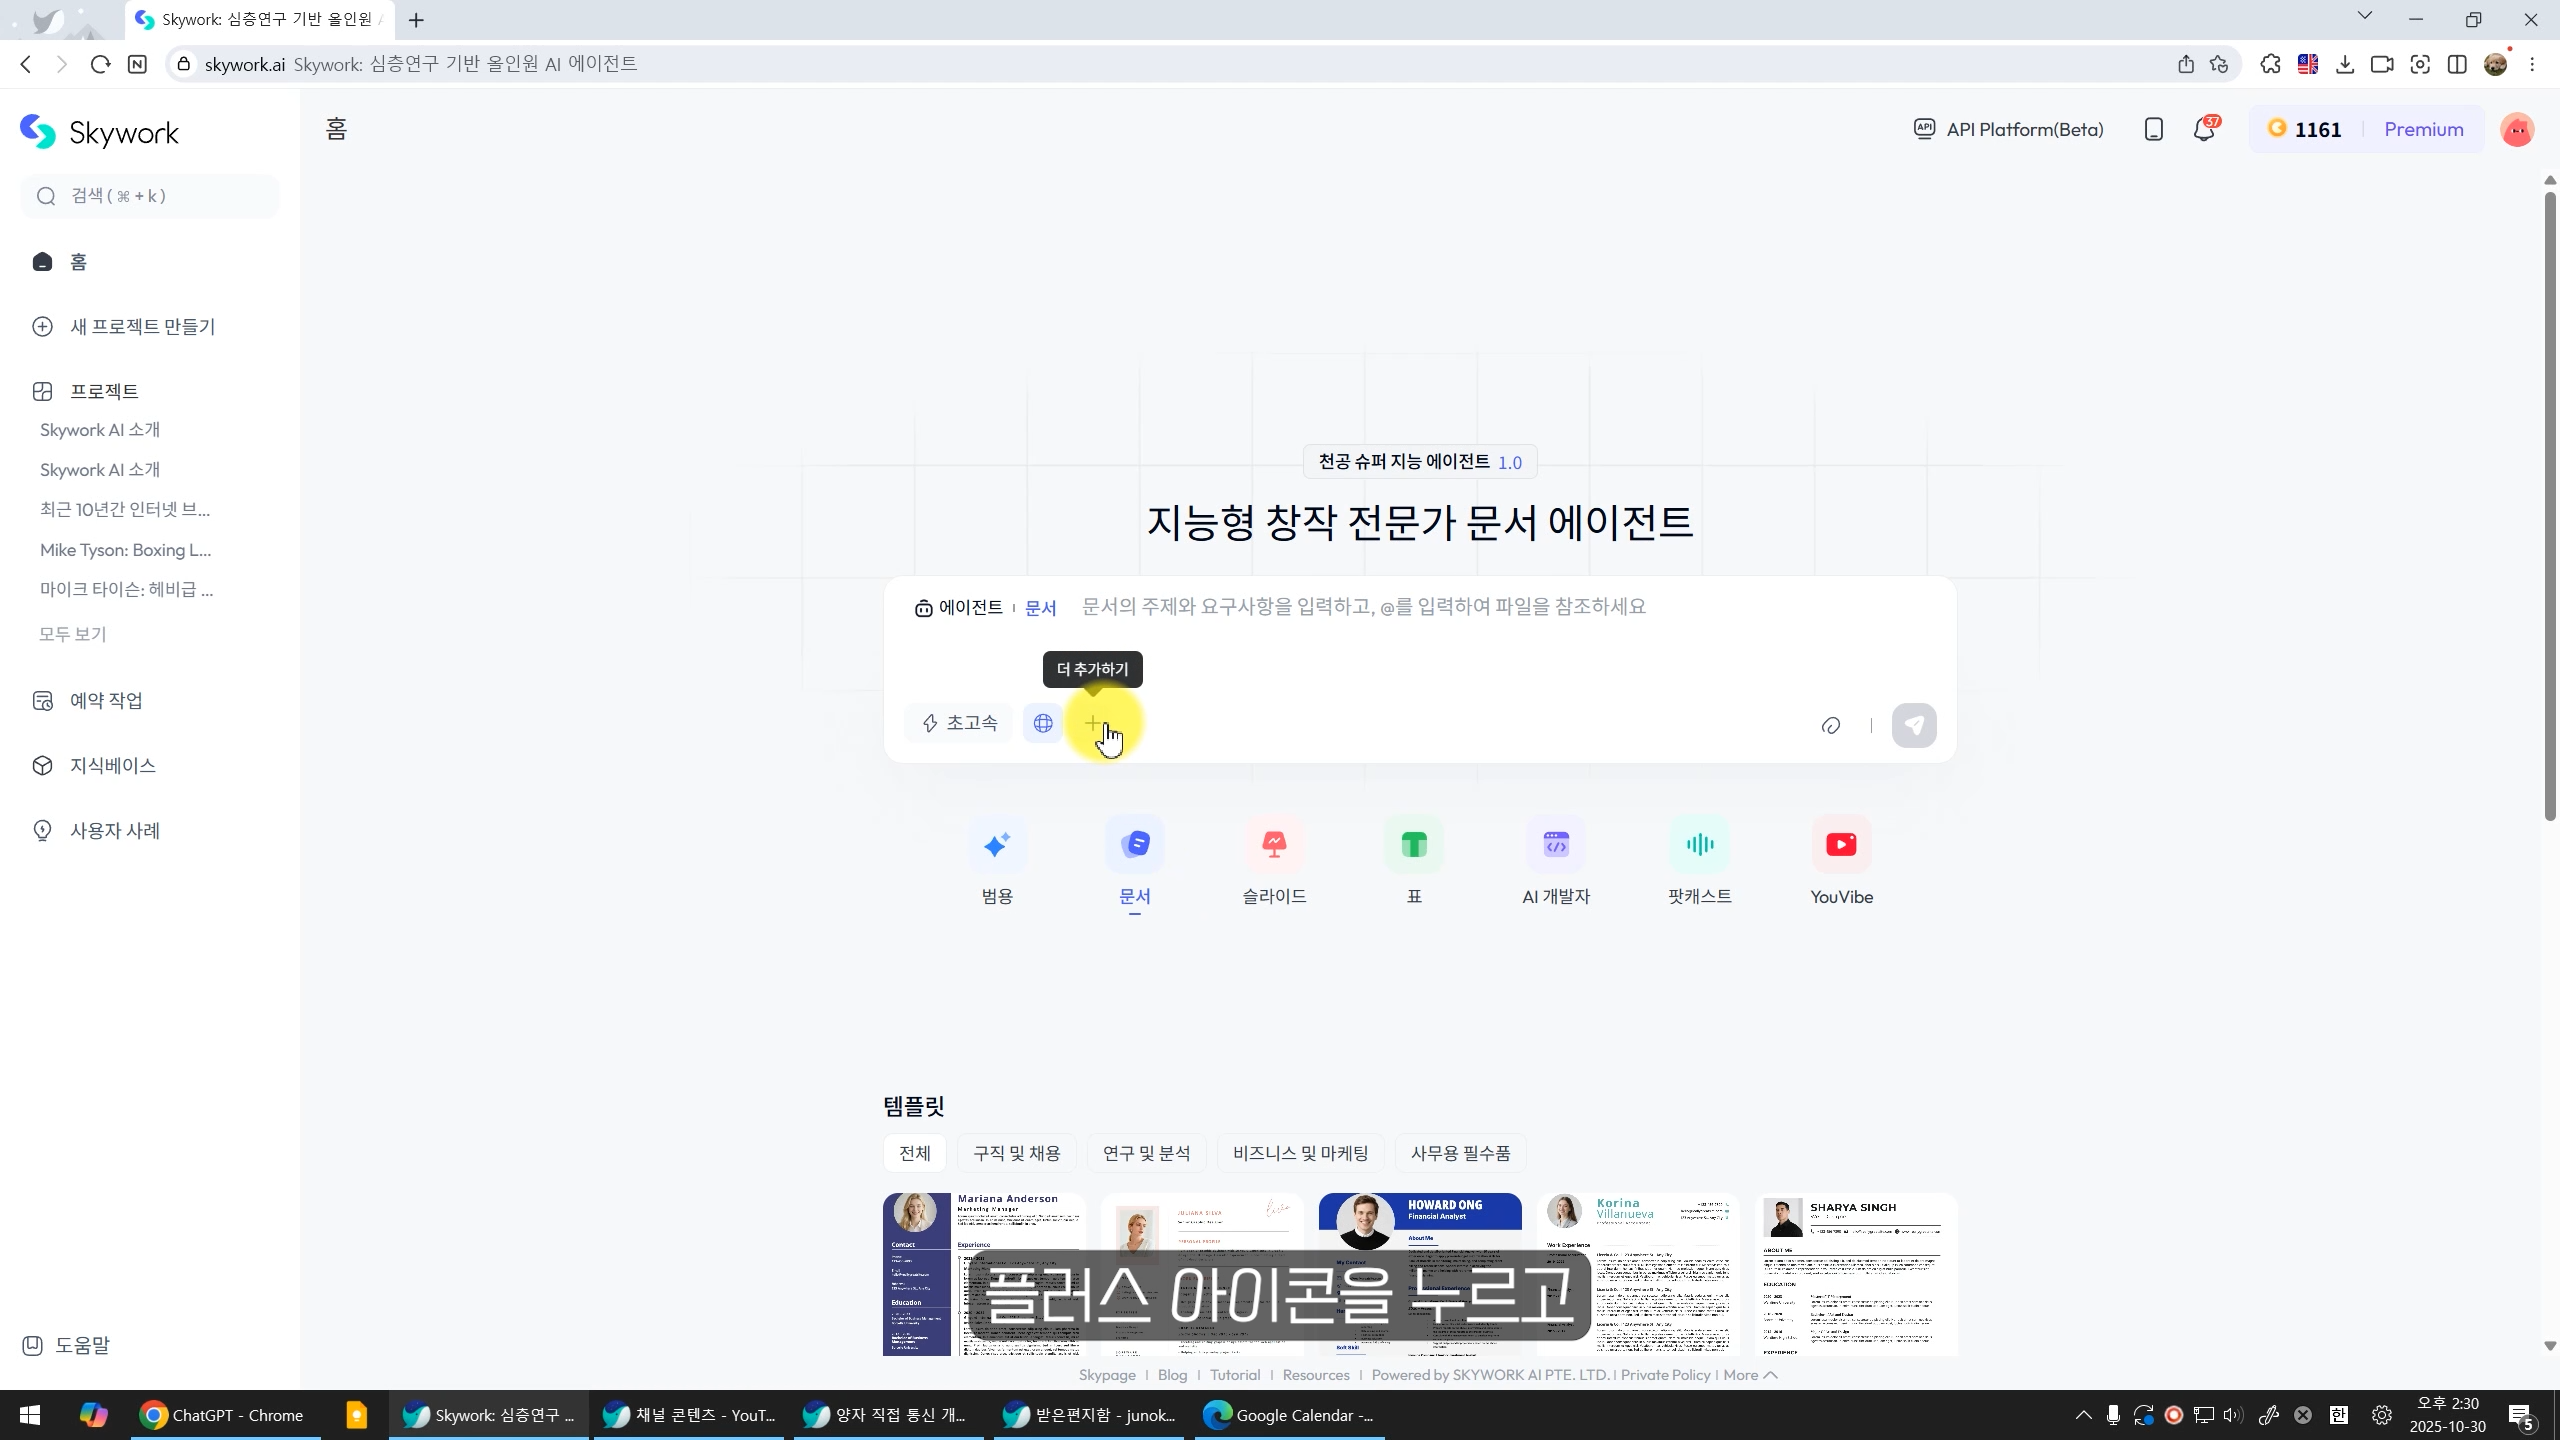The width and height of the screenshot is (2560, 1440).
Task: Switch to the 연구 및 분석 tab
Action: pos(1146,1153)
